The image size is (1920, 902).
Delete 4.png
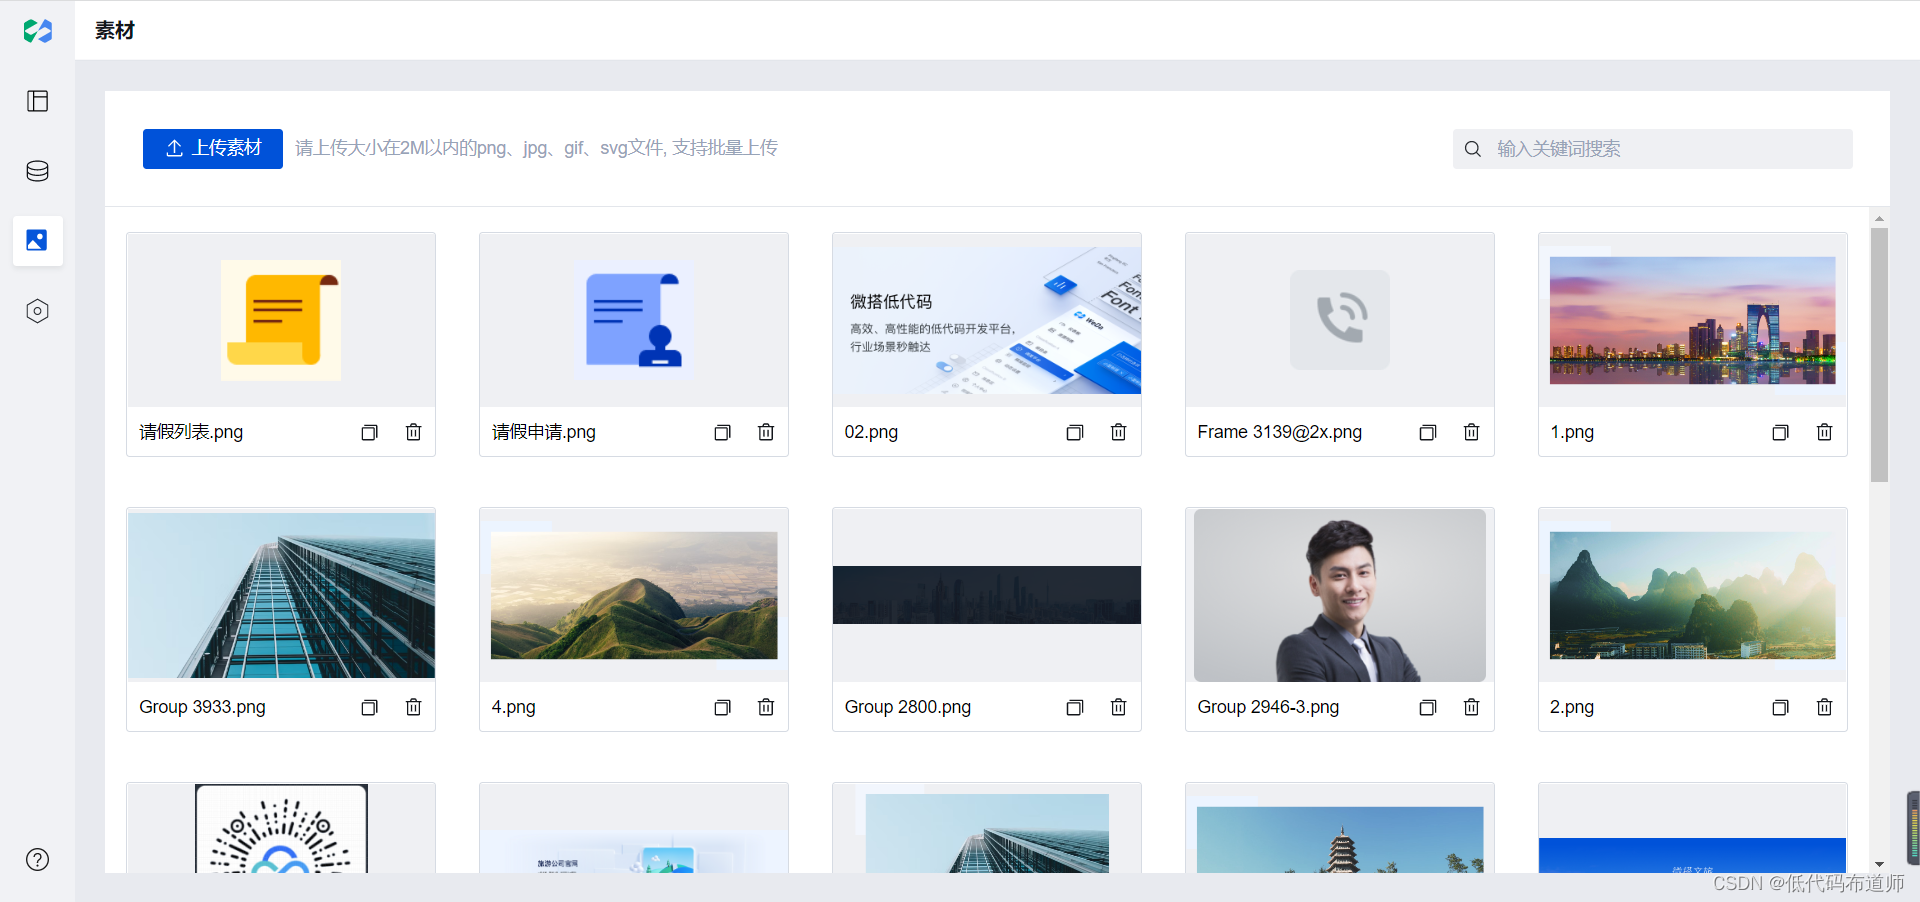(x=766, y=707)
